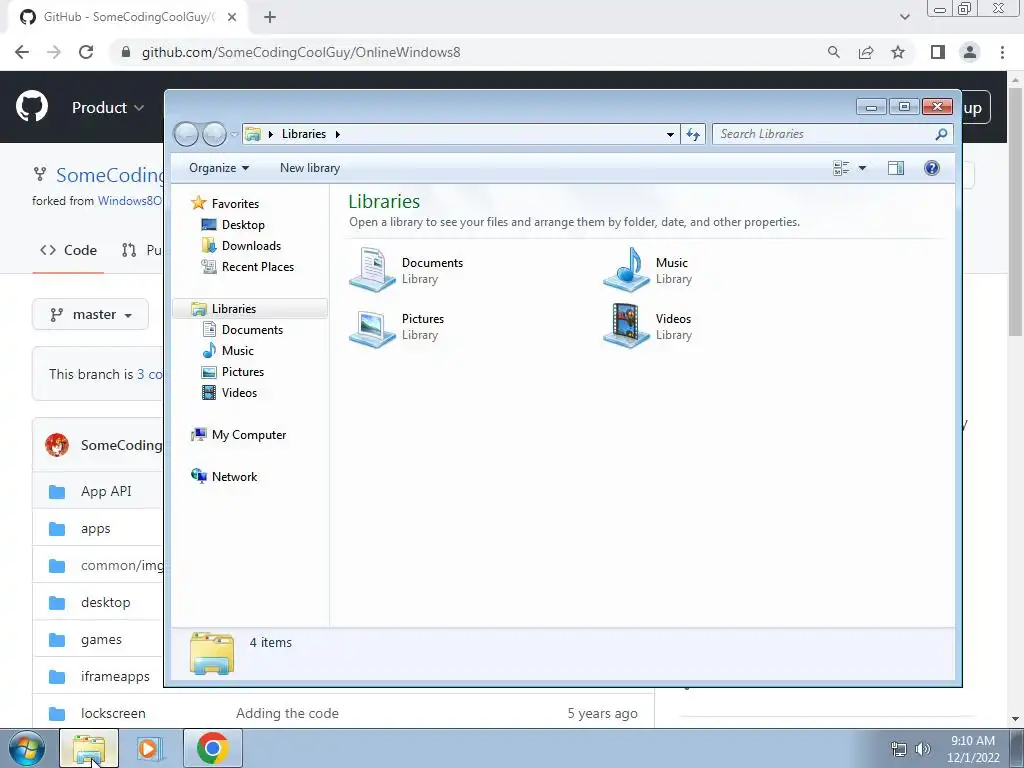Viewport: 1024px width, 768px height.
Task: Click Chrome back button
Action: [x=22, y=52]
